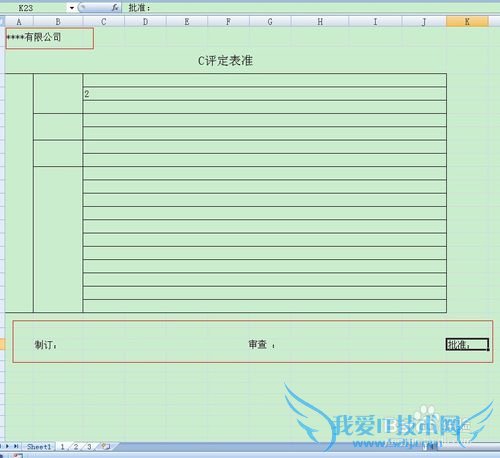The image size is (500, 458).
Task: Switch to the sheet tab named 2
Action: pyautogui.click(x=76, y=447)
